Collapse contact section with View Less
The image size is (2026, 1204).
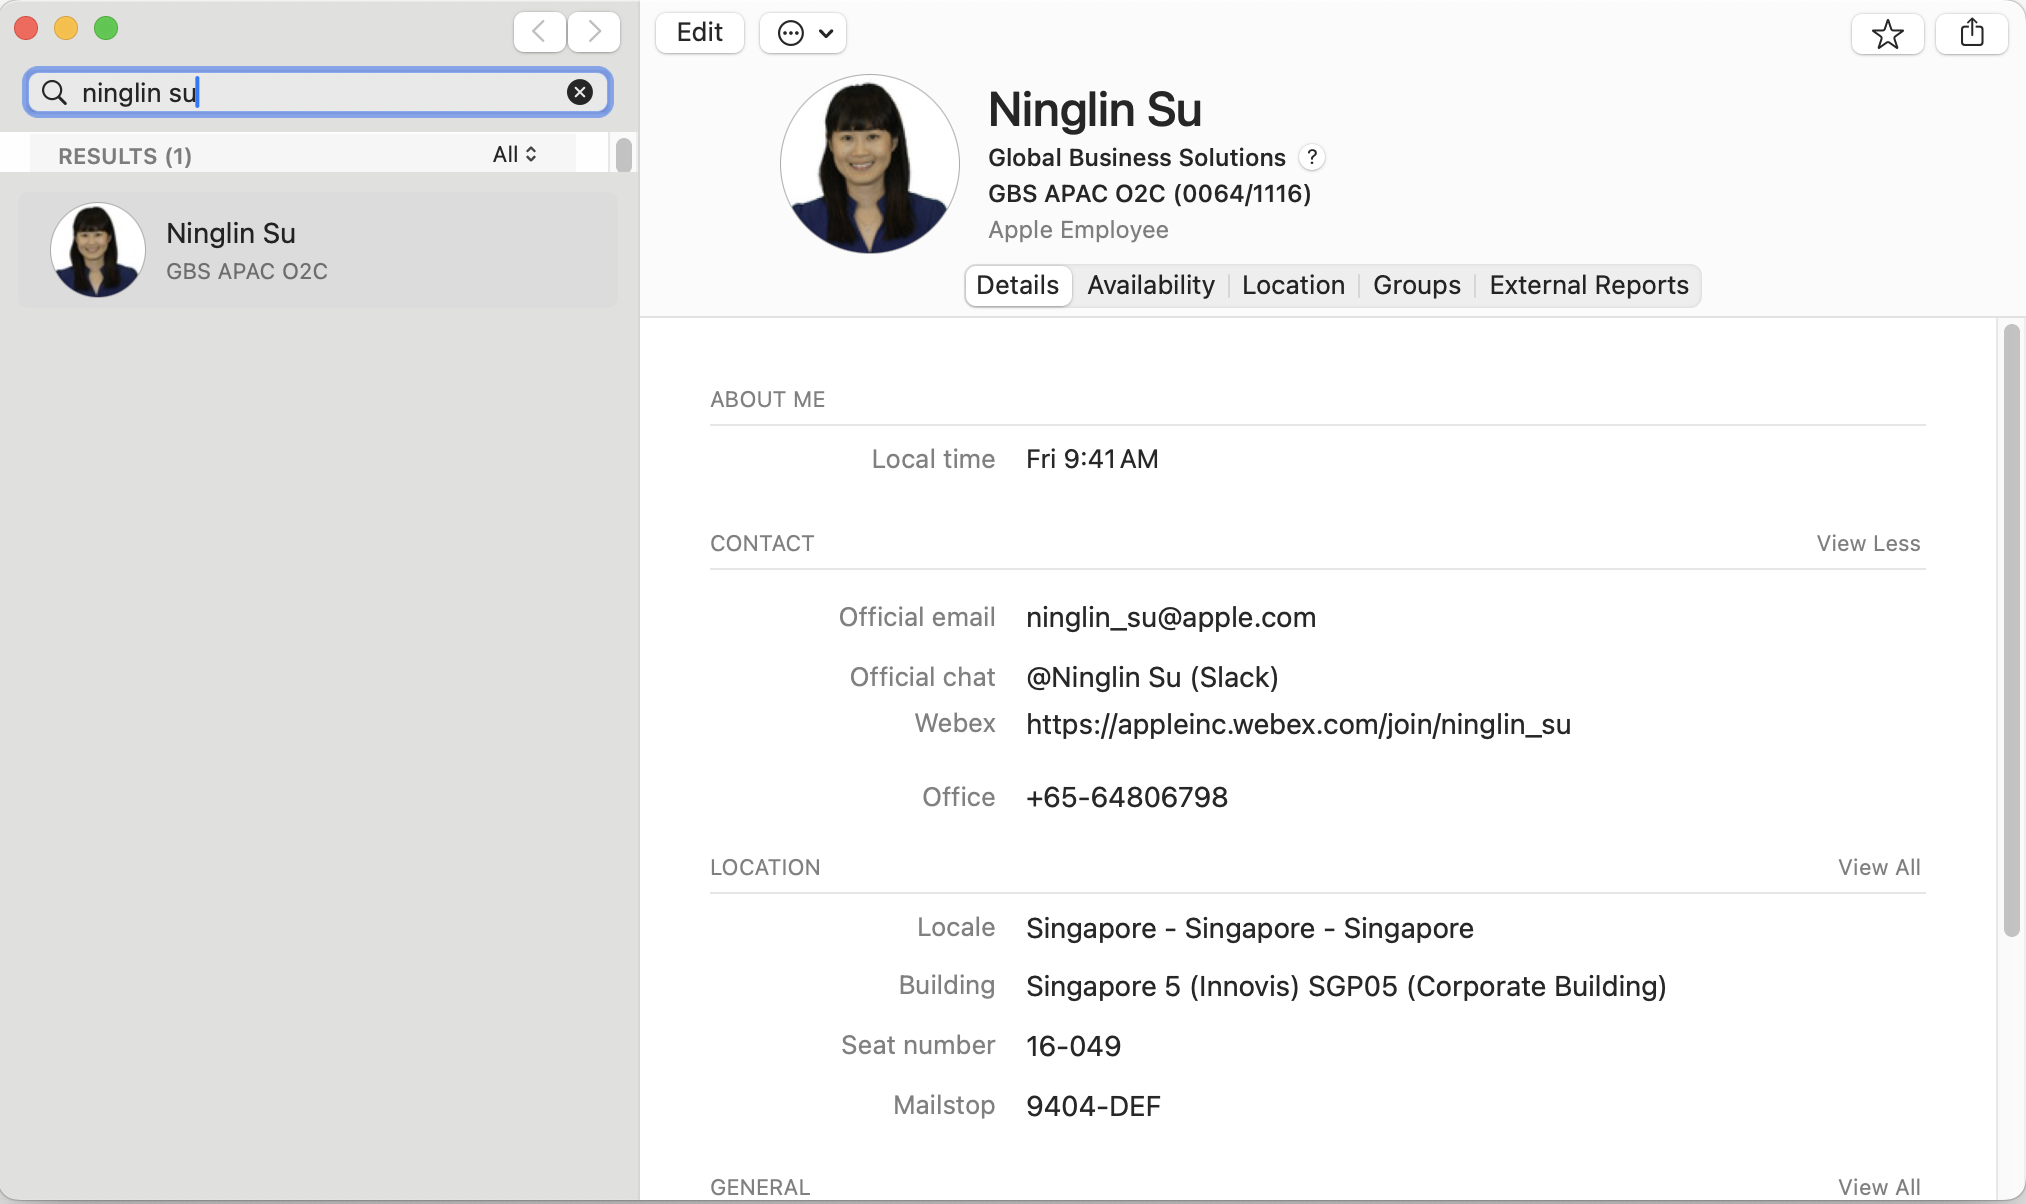[x=1868, y=543]
